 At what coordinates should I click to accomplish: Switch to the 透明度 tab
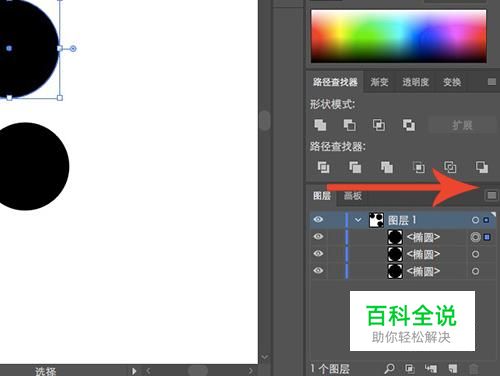tap(415, 82)
